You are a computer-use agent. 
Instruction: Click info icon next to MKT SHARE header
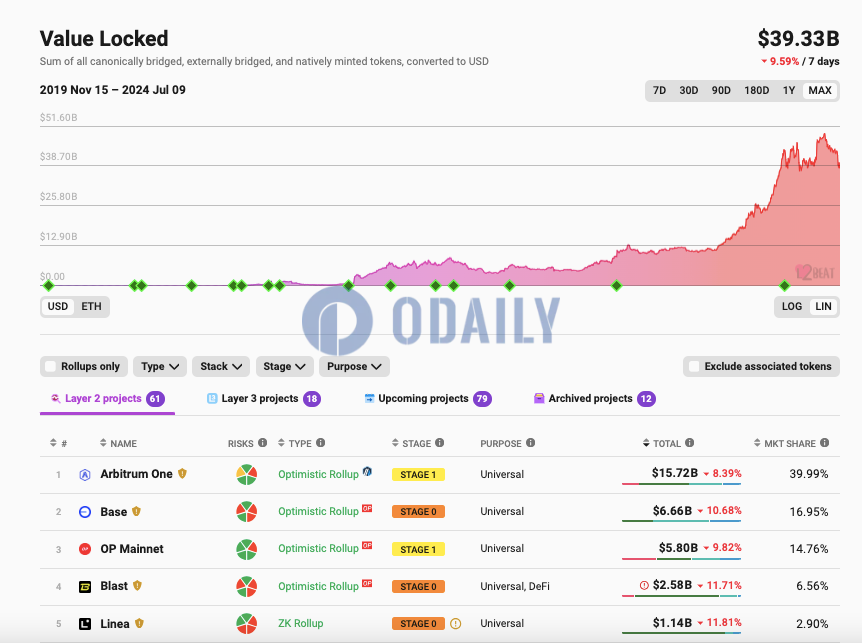tap(825, 442)
